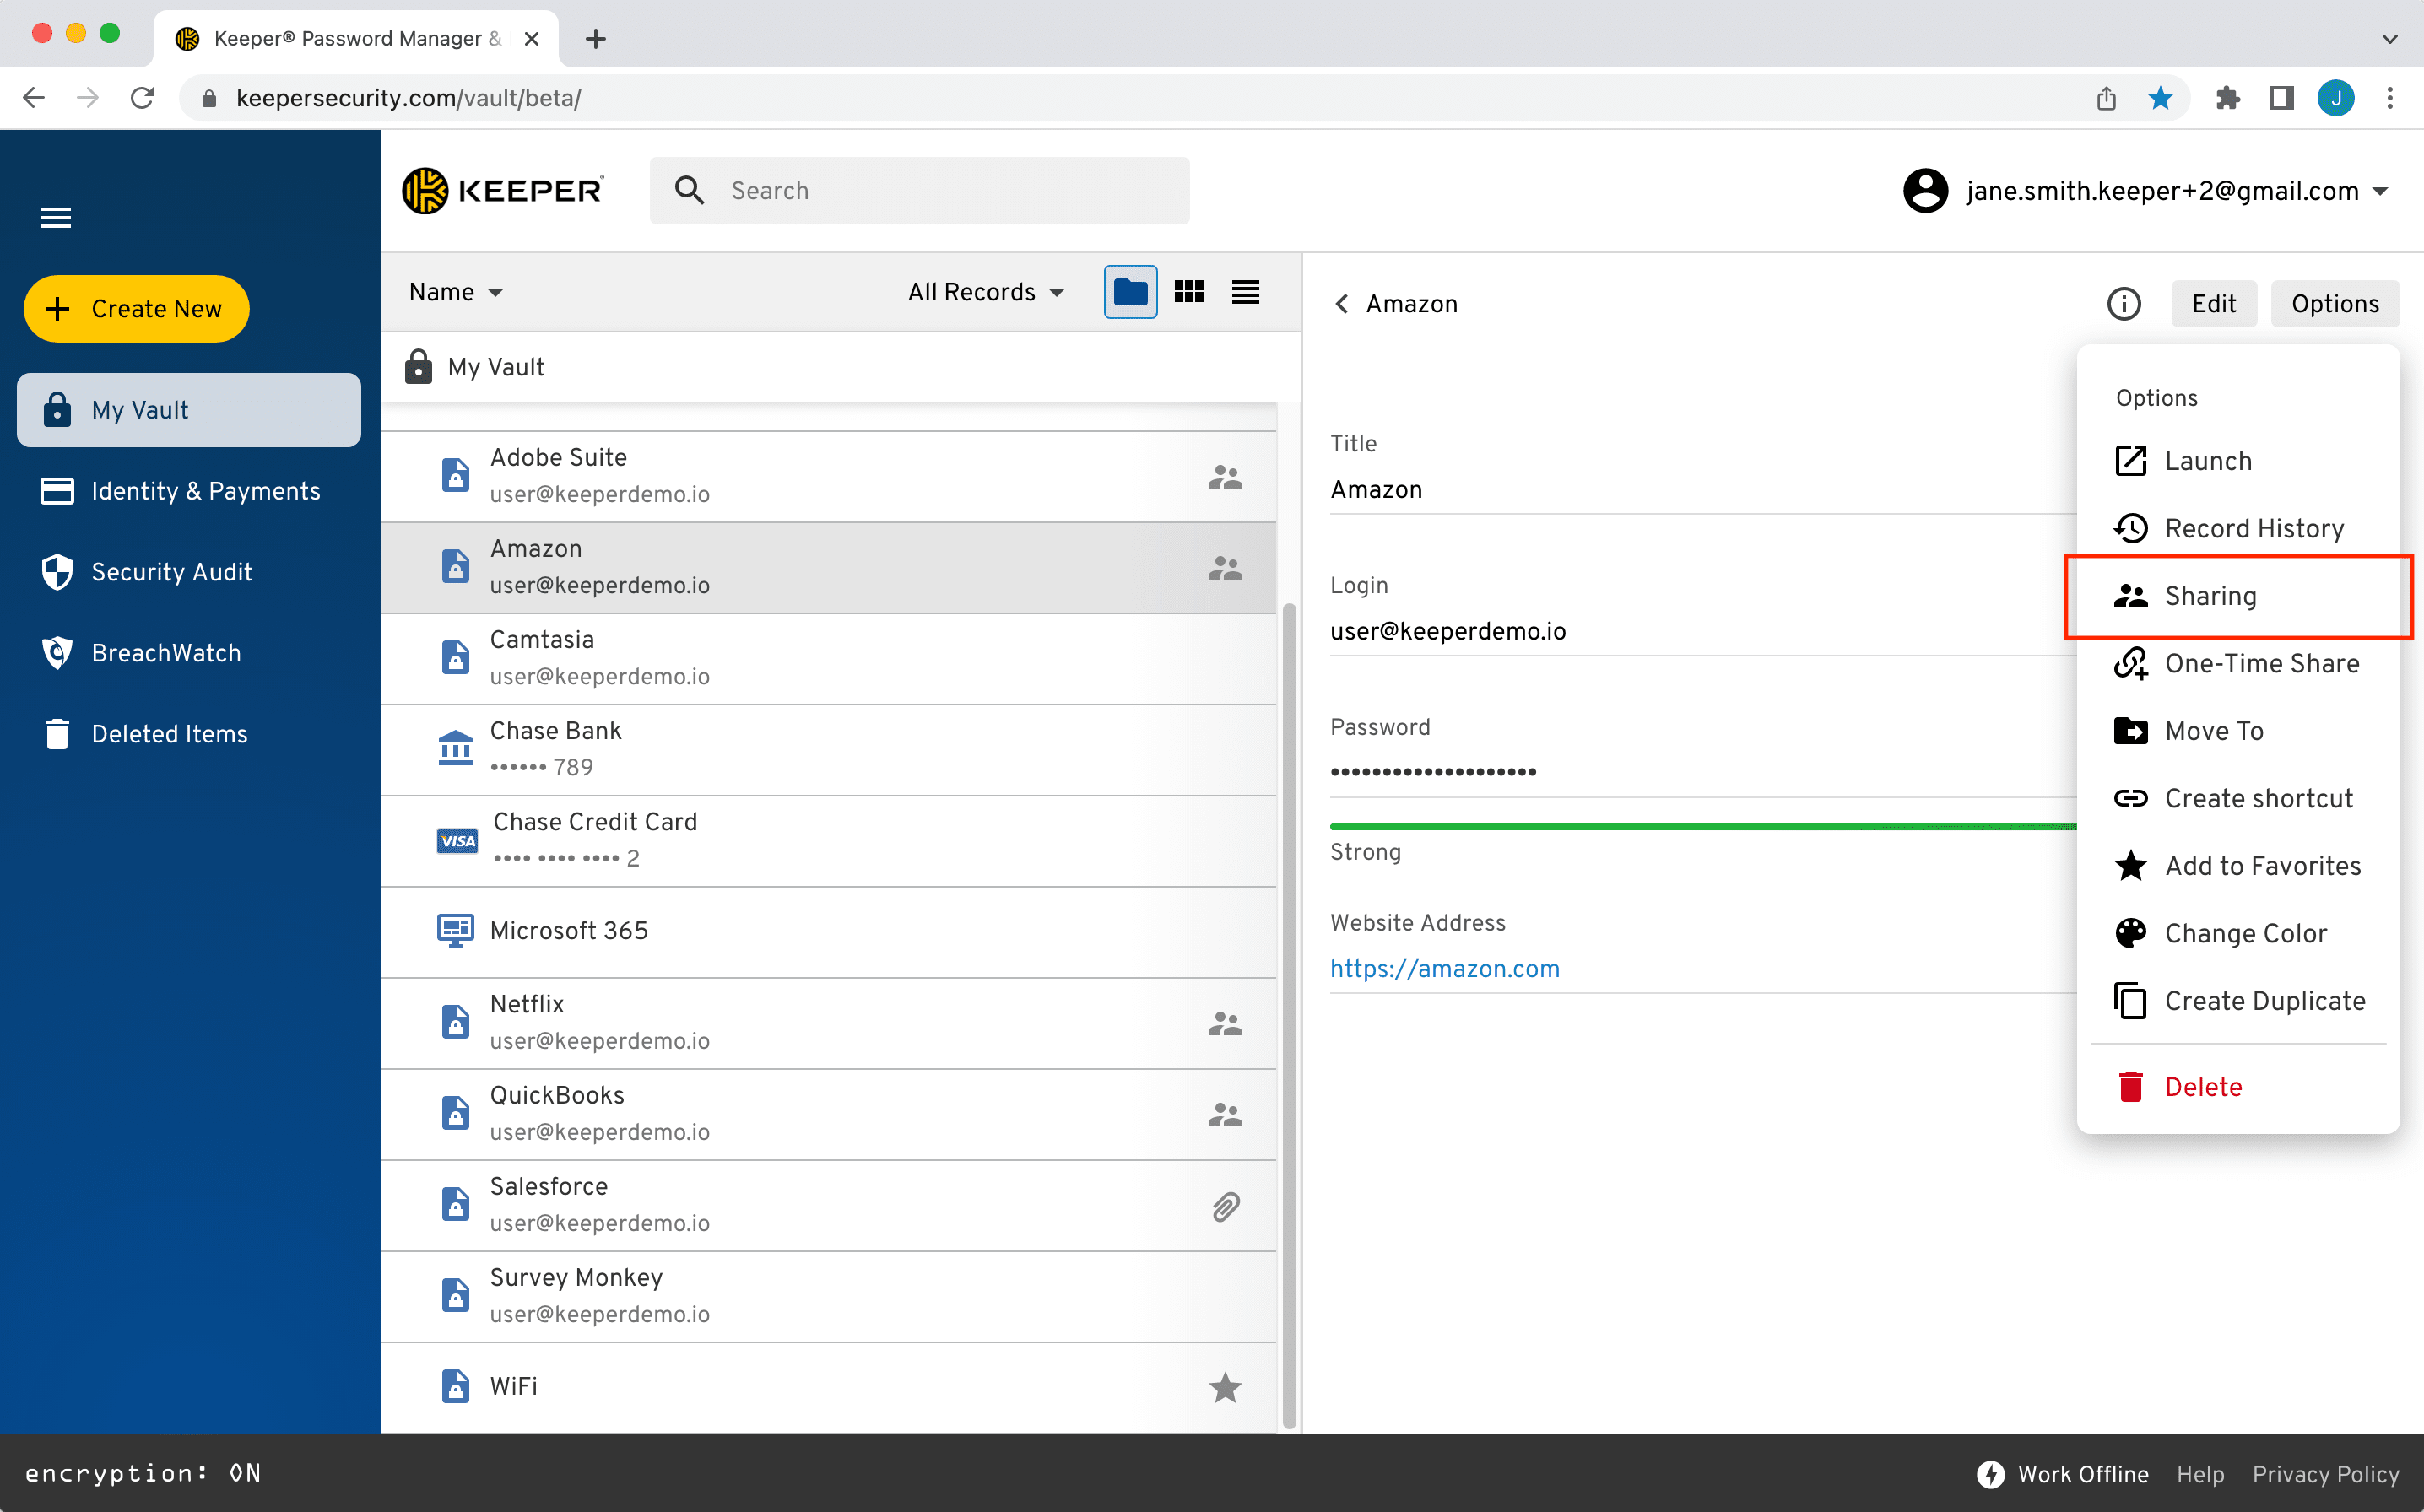Click the Keeper logo
The image size is (2424, 1512).
coord(502,190)
